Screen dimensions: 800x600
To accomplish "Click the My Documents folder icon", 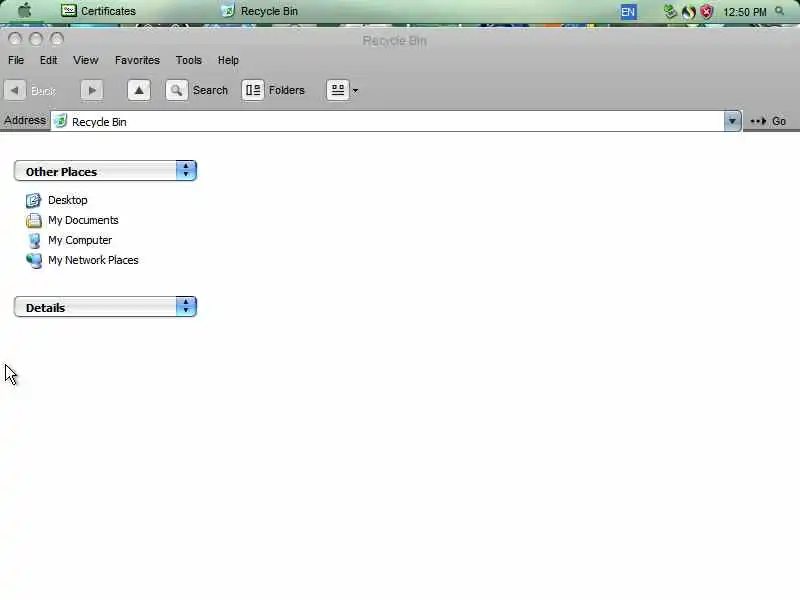I will coord(34,220).
